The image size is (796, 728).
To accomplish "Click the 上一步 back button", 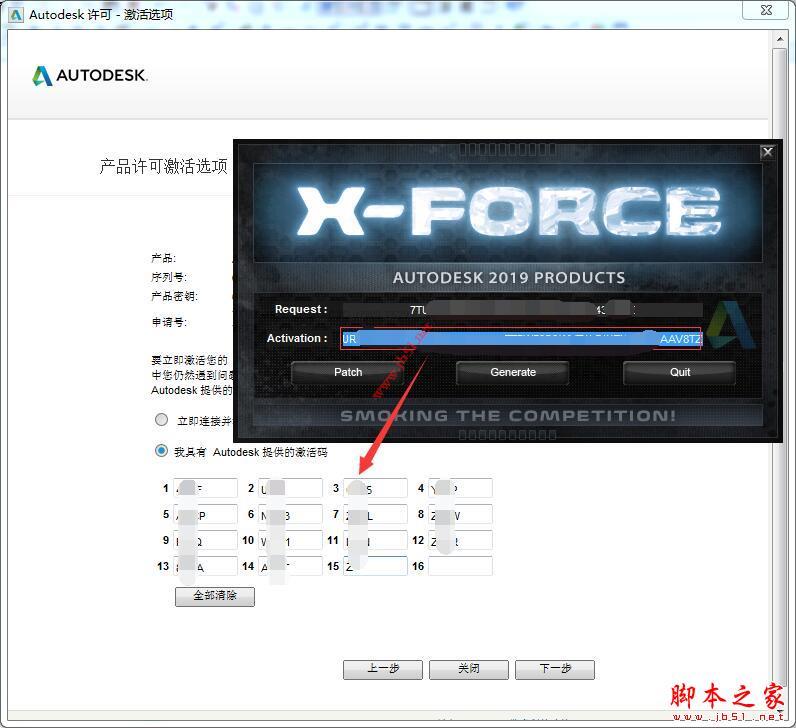I will (x=383, y=670).
